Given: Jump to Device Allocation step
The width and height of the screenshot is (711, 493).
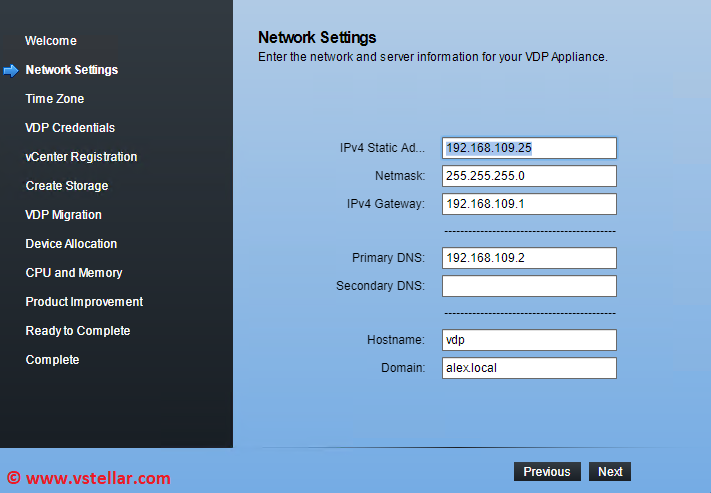Looking at the screenshot, I should (71, 244).
